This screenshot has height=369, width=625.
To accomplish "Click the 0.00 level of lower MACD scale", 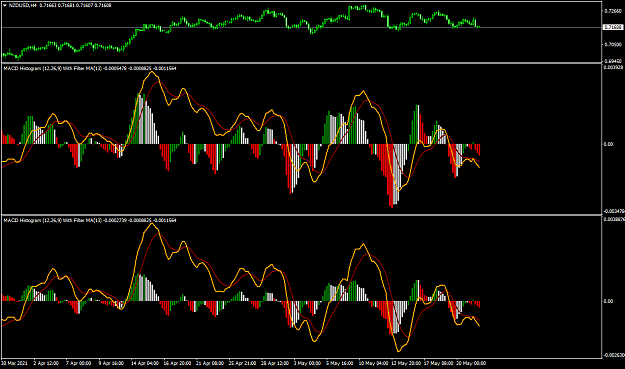I will [608, 301].
